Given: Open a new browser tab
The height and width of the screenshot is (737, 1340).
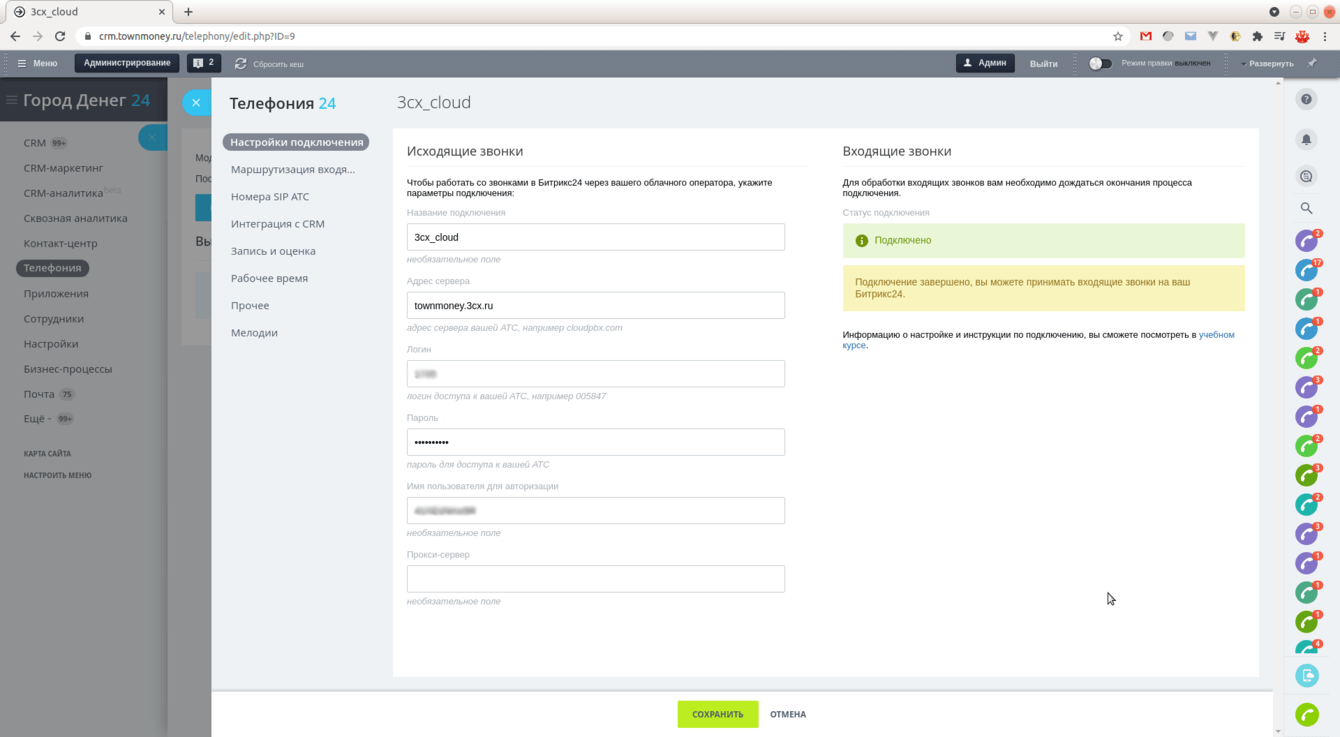Looking at the screenshot, I should pyautogui.click(x=188, y=12).
